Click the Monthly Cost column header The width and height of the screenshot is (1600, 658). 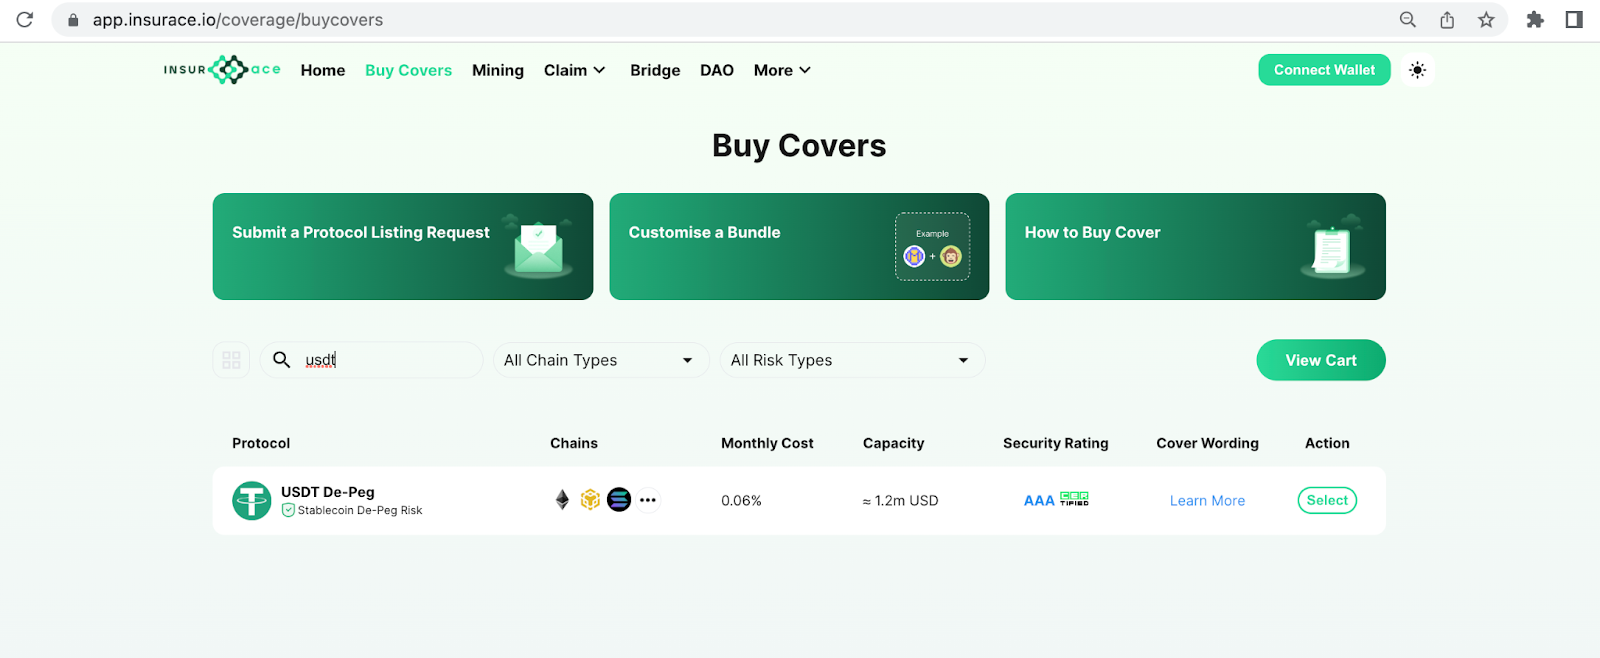(x=767, y=443)
